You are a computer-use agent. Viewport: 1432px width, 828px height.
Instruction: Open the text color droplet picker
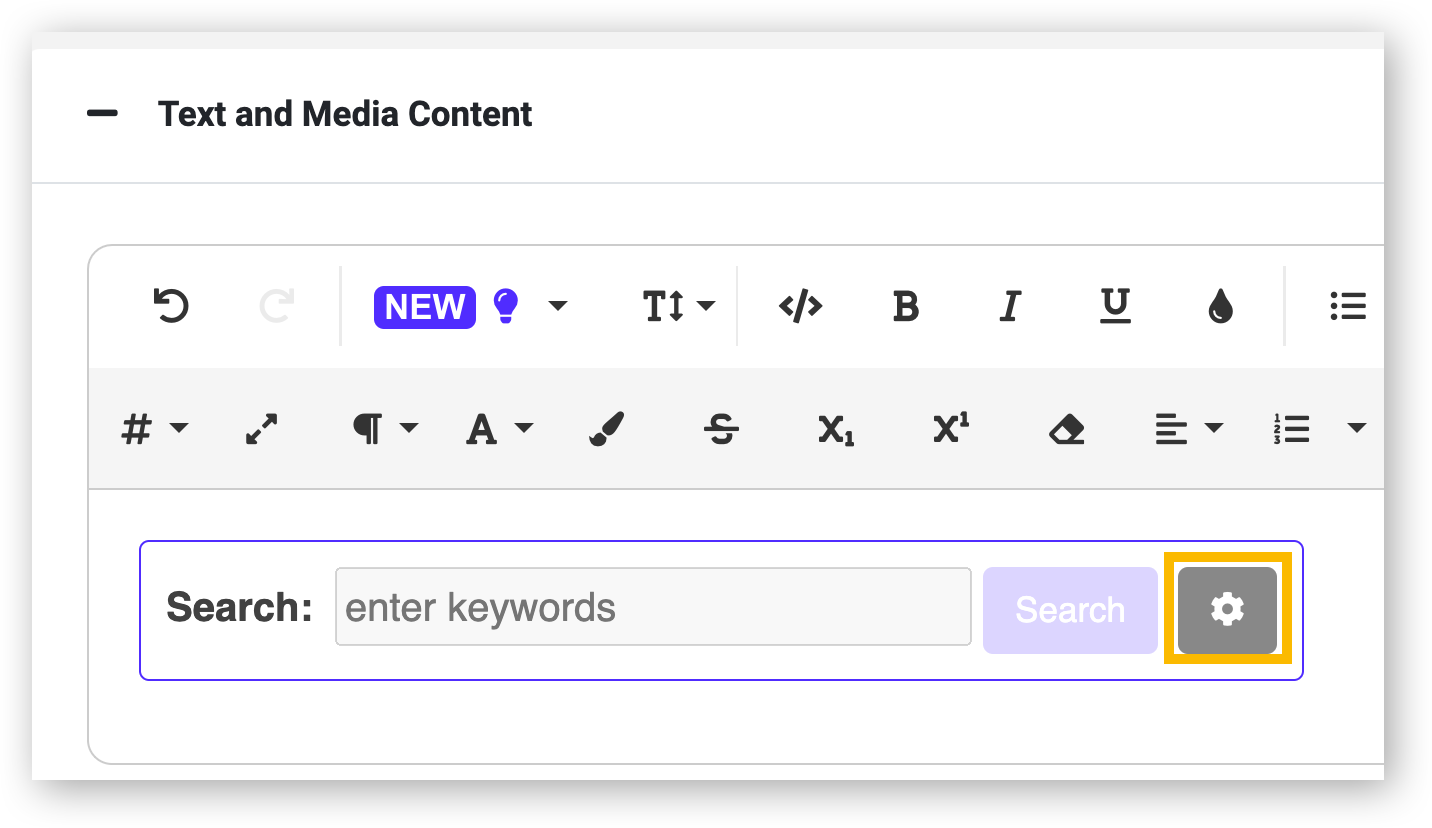click(1220, 306)
